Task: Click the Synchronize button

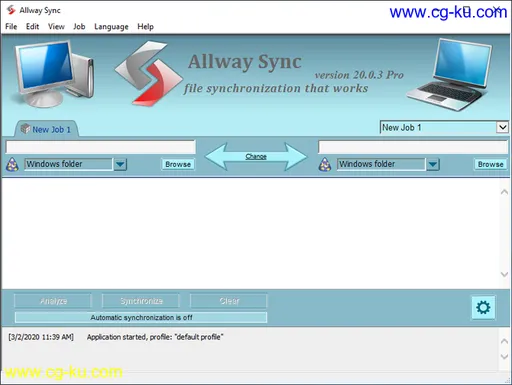Action: (x=141, y=301)
